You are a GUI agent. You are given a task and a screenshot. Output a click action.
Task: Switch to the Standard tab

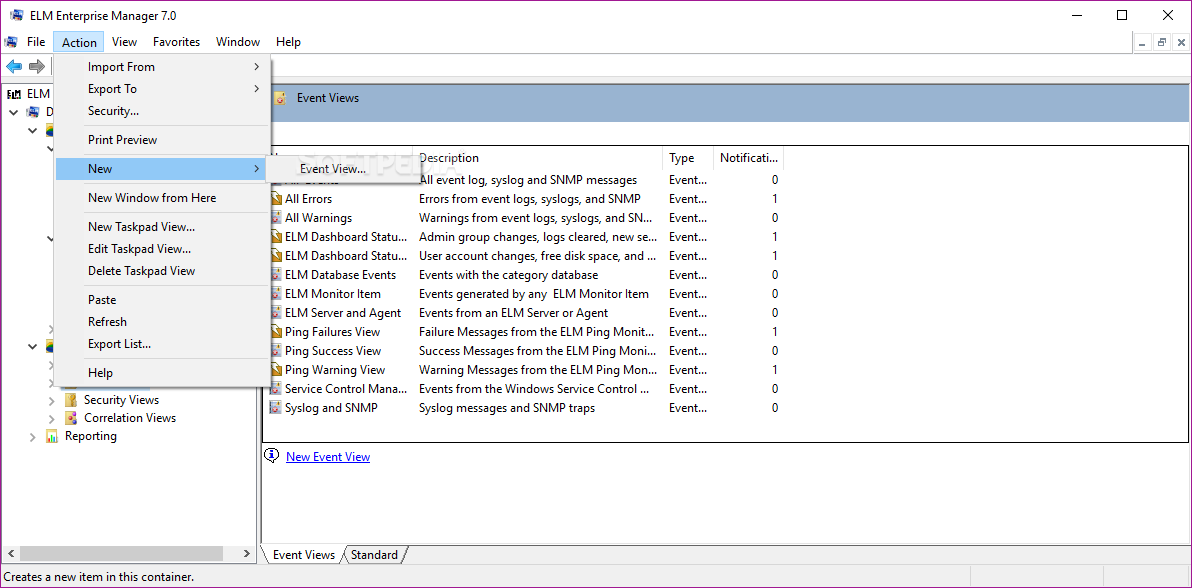374,555
